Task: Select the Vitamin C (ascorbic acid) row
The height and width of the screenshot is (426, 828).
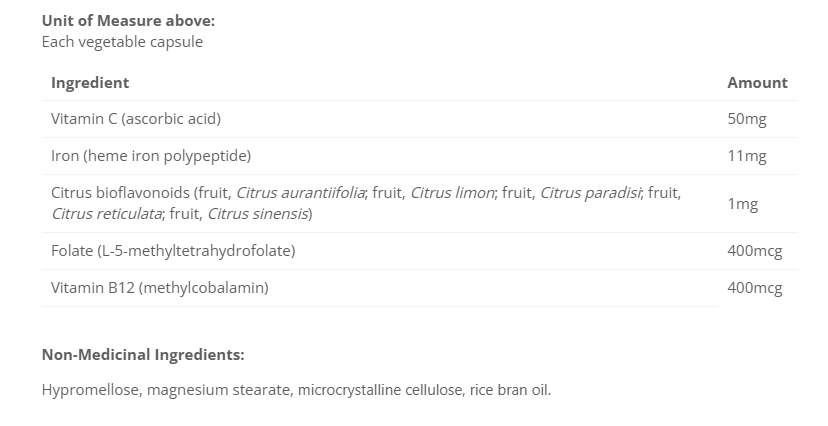Action: pyautogui.click(x=136, y=119)
